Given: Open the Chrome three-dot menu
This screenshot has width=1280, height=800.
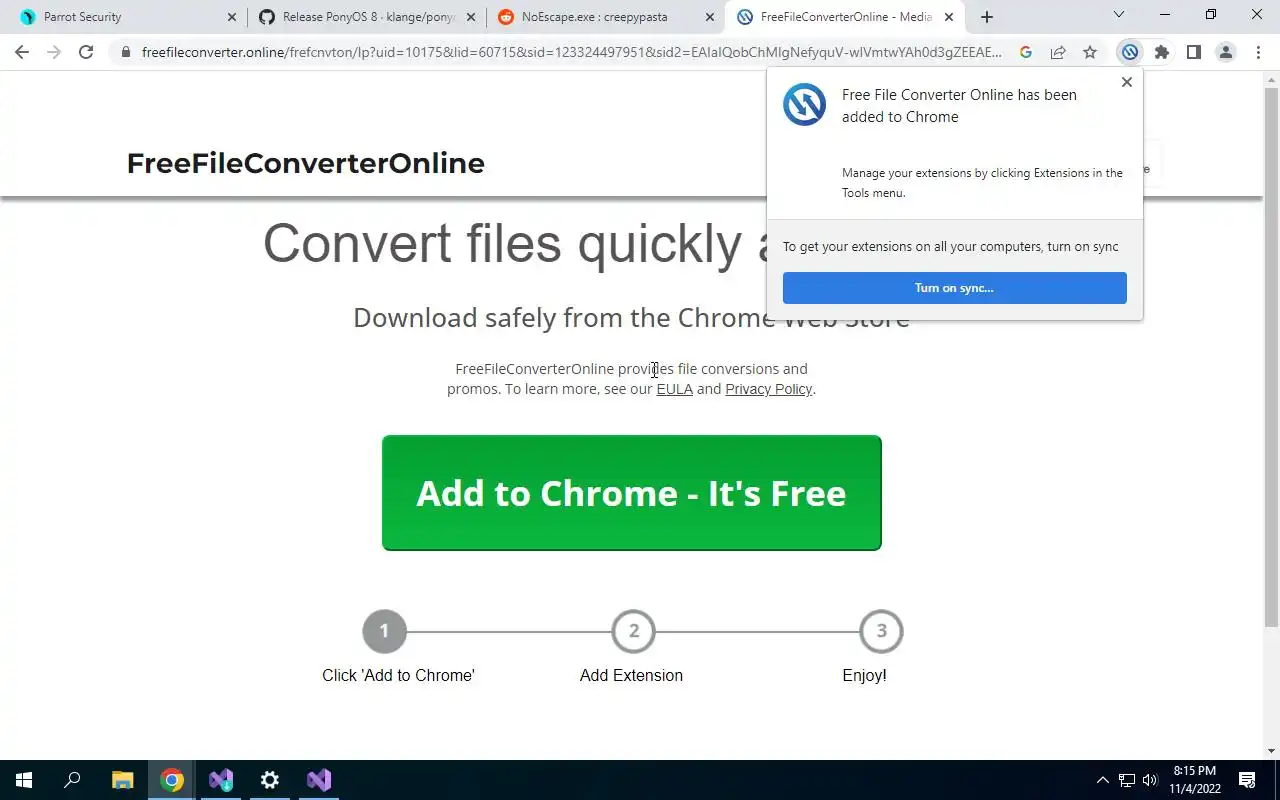Looking at the screenshot, I should tap(1258, 52).
